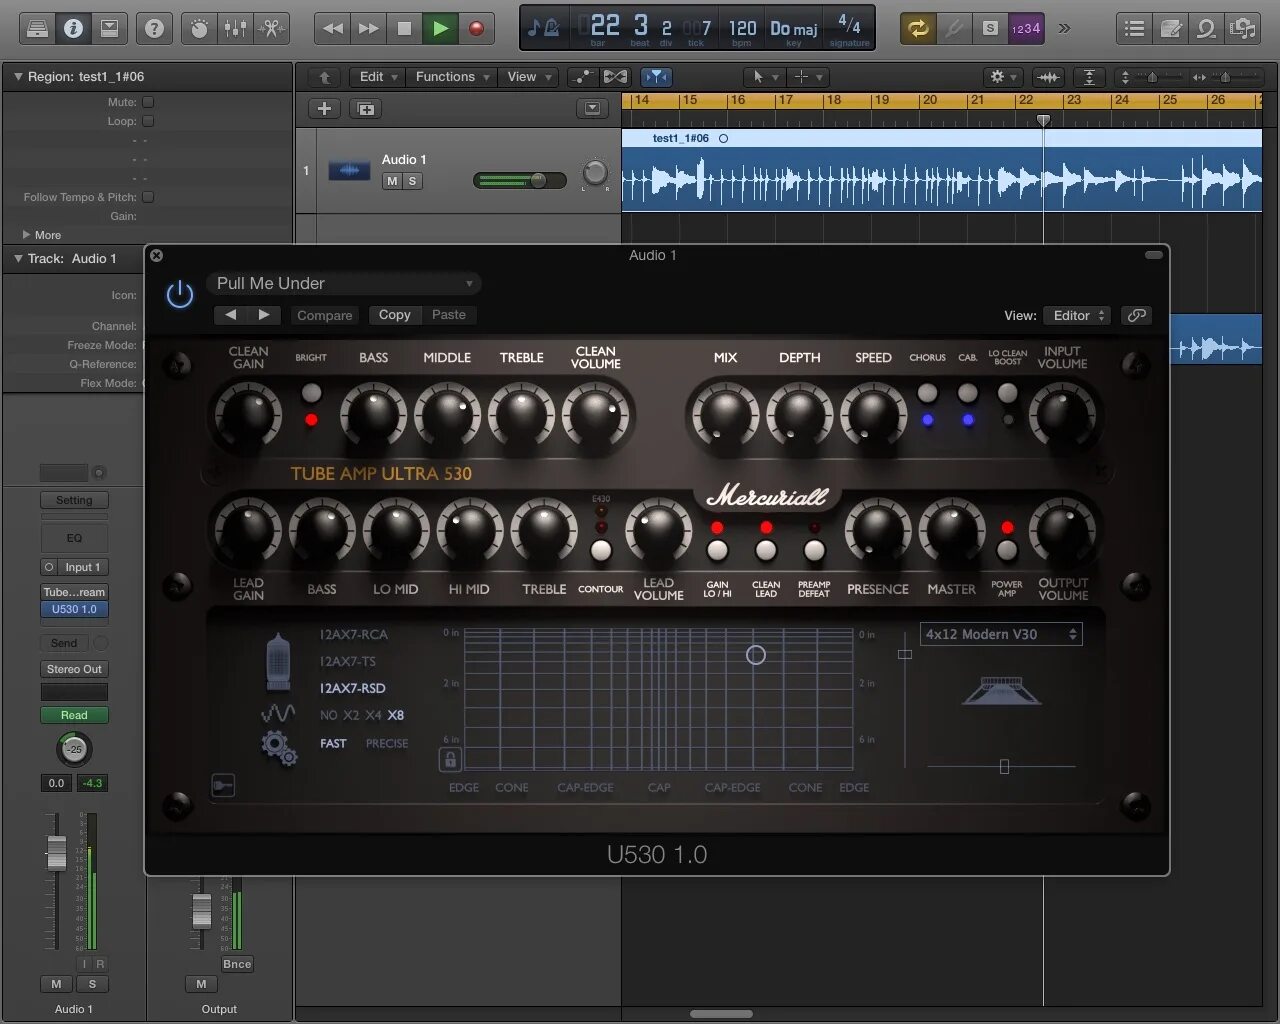
Task: Mute the Audio 1 track header
Action: coord(392,181)
